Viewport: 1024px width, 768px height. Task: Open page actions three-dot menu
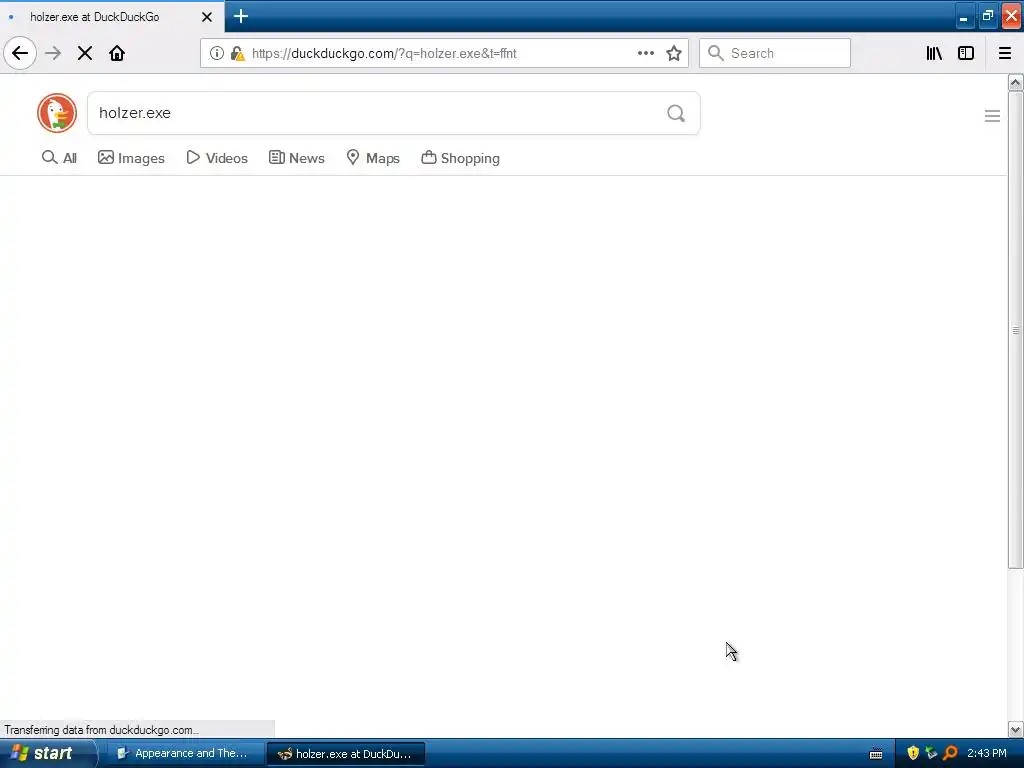pos(646,53)
